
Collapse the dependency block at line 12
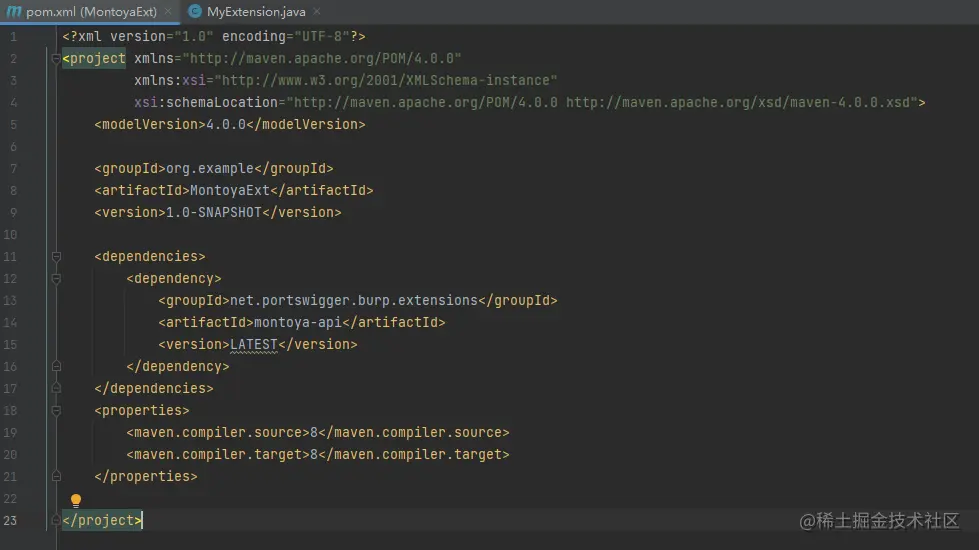pos(56,278)
